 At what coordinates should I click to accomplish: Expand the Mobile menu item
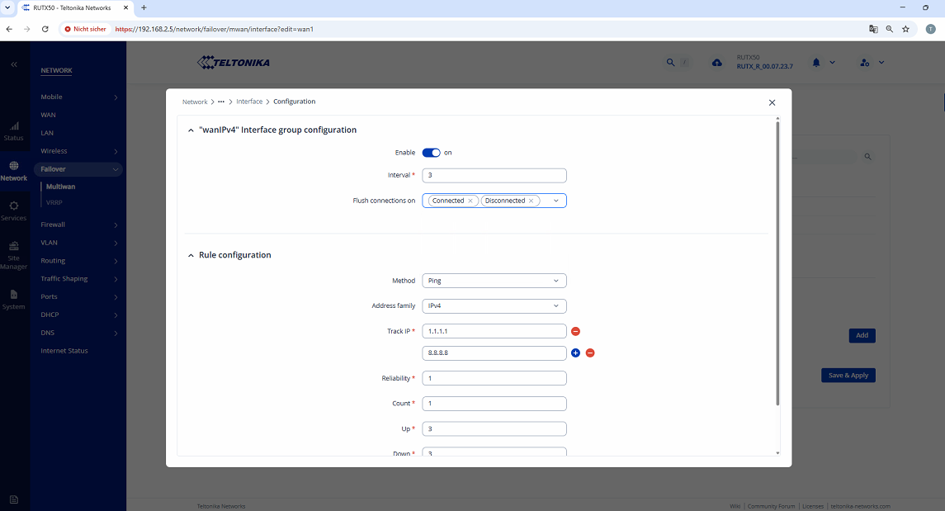click(x=78, y=97)
